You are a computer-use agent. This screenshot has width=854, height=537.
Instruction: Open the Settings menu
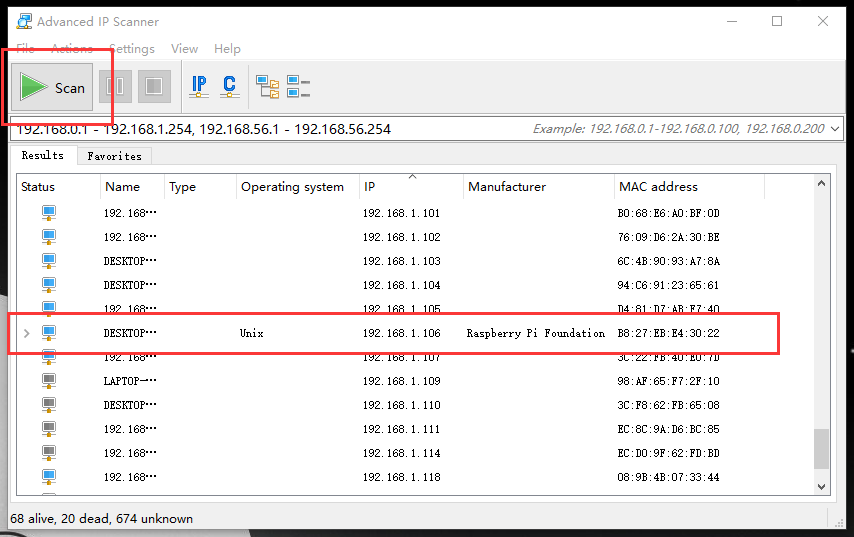[x=132, y=48]
